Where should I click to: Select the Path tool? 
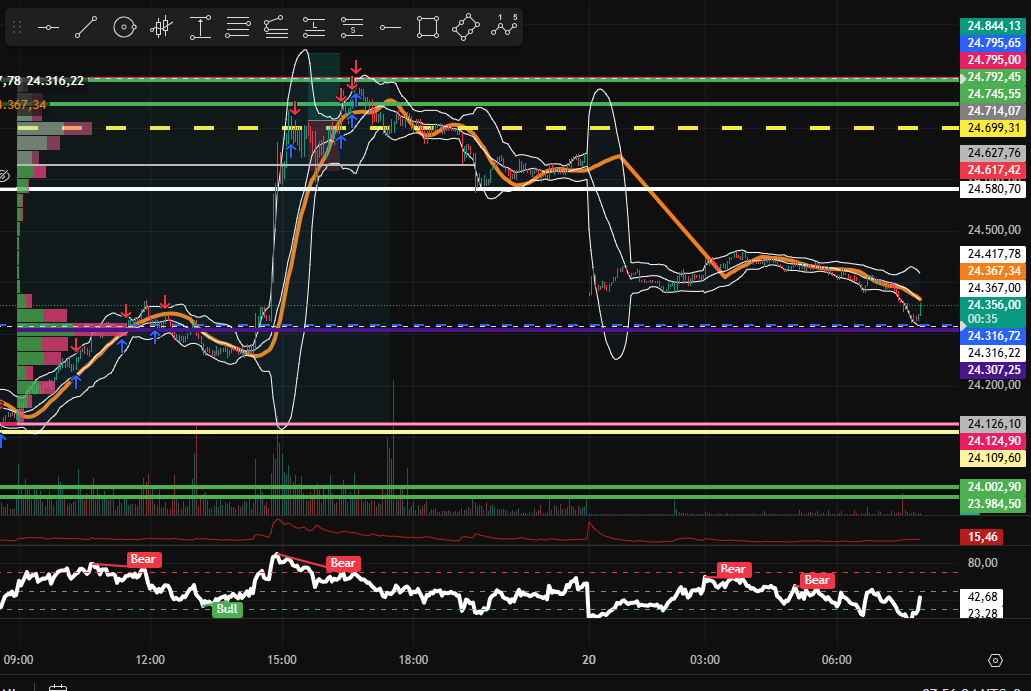tap(465, 27)
